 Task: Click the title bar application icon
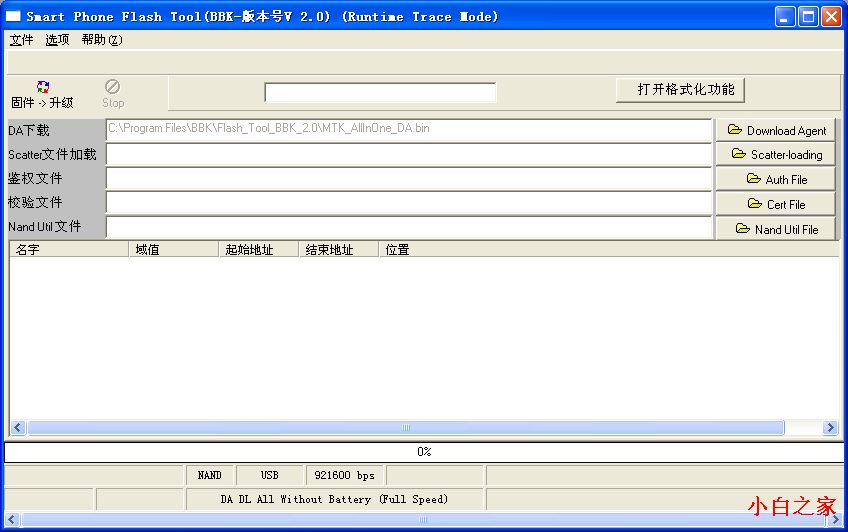click(13, 16)
